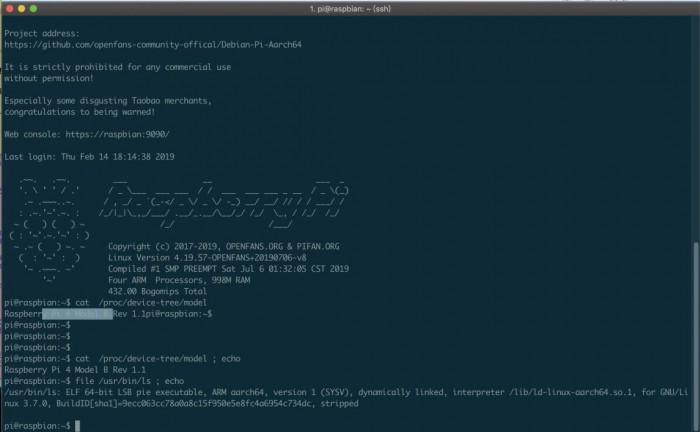The image size is (700, 432).
Task: Click the 'Raspberry Pi' ASCII art banner text
Action: pos(223,204)
